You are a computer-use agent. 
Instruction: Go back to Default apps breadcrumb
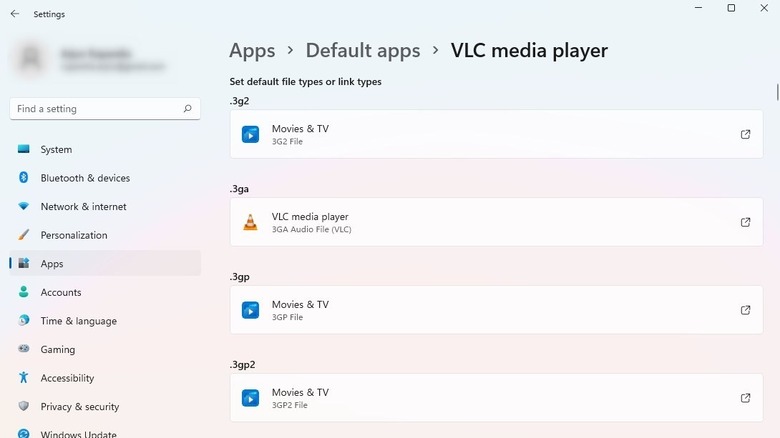click(x=363, y=50)
